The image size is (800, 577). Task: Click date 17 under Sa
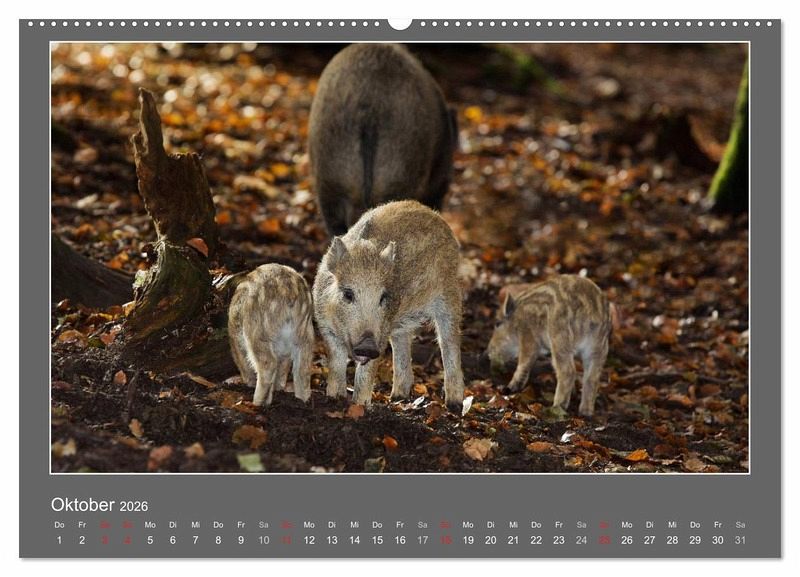pos(422,540)
